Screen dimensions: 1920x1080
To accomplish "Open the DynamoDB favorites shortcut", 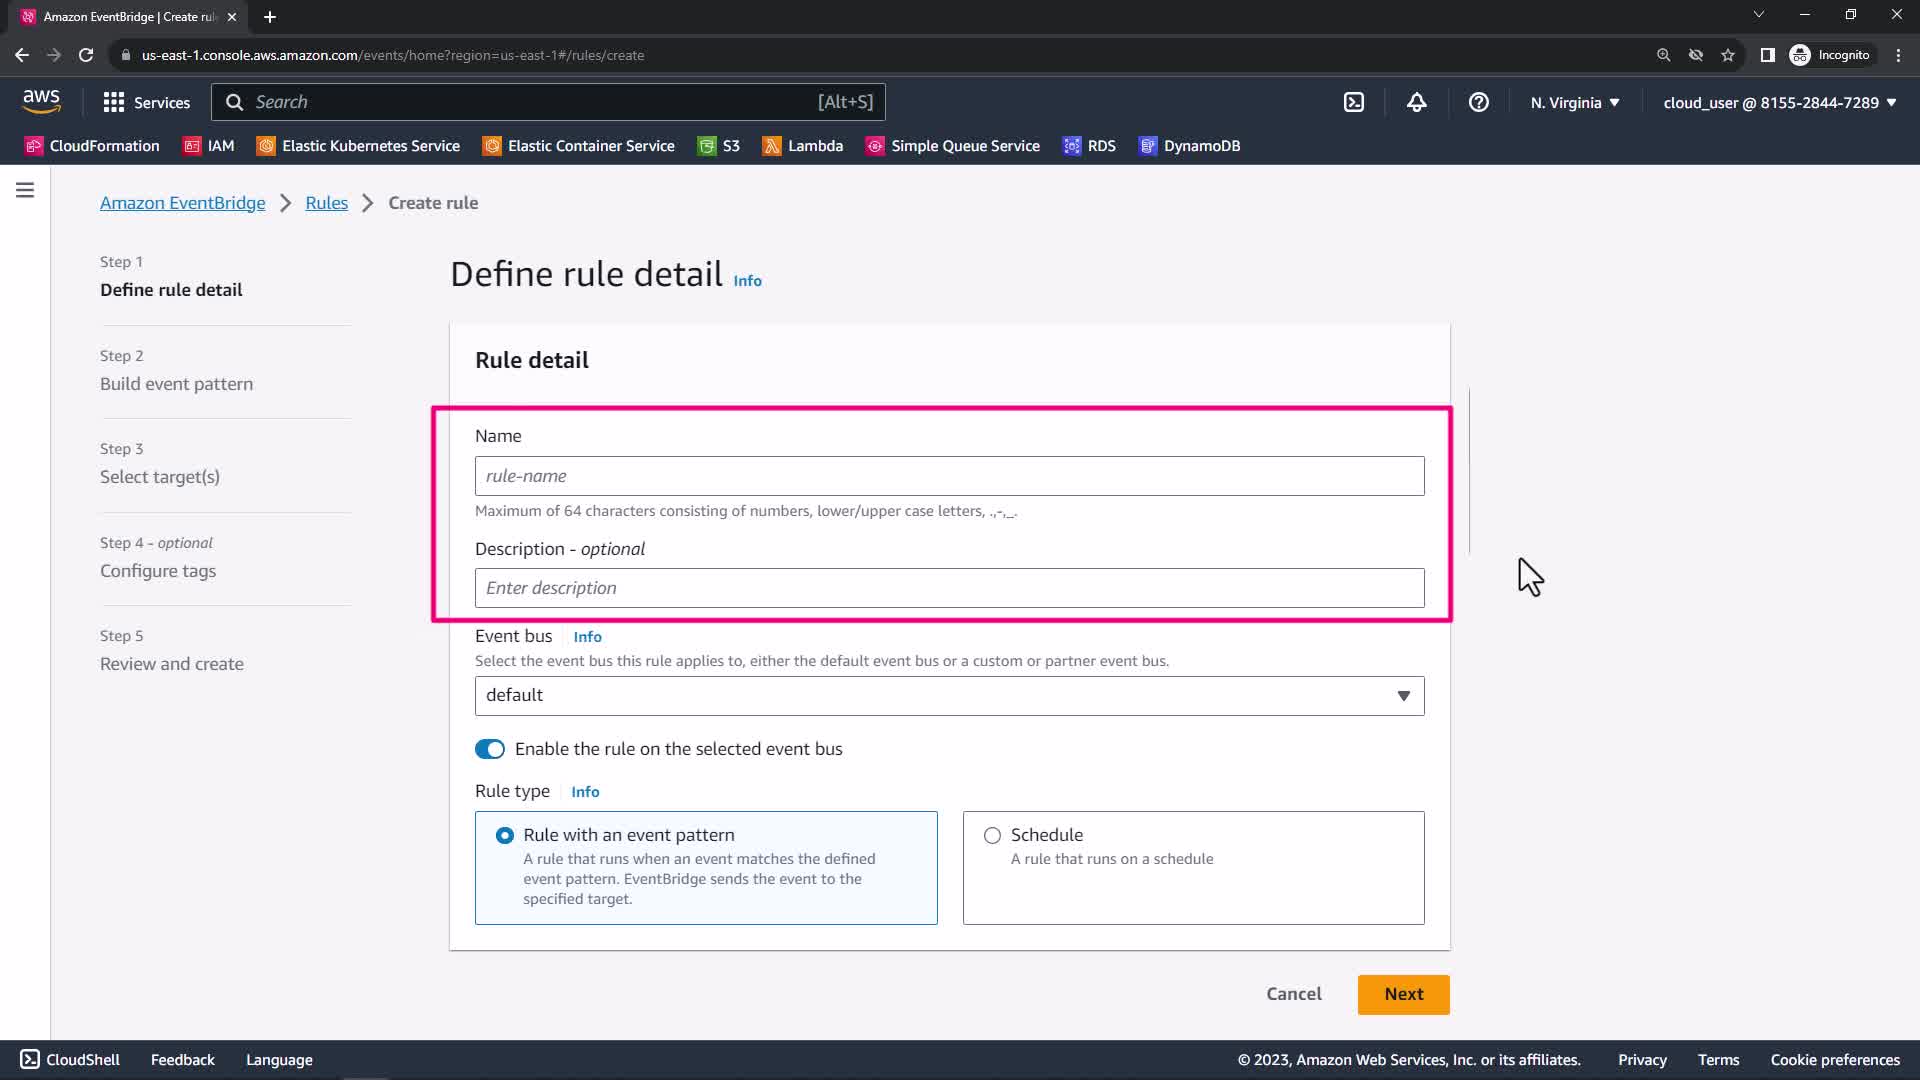I will [1189, 146].
